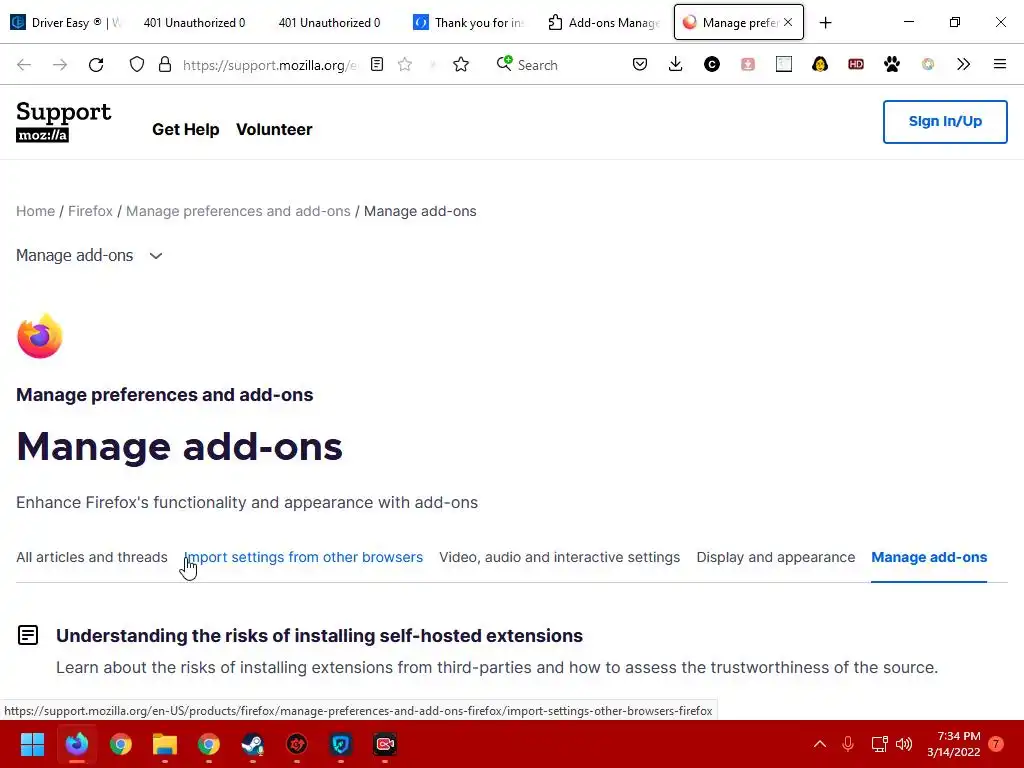
Task: Show more tools via the double chevron
Action: pos(963,64)
